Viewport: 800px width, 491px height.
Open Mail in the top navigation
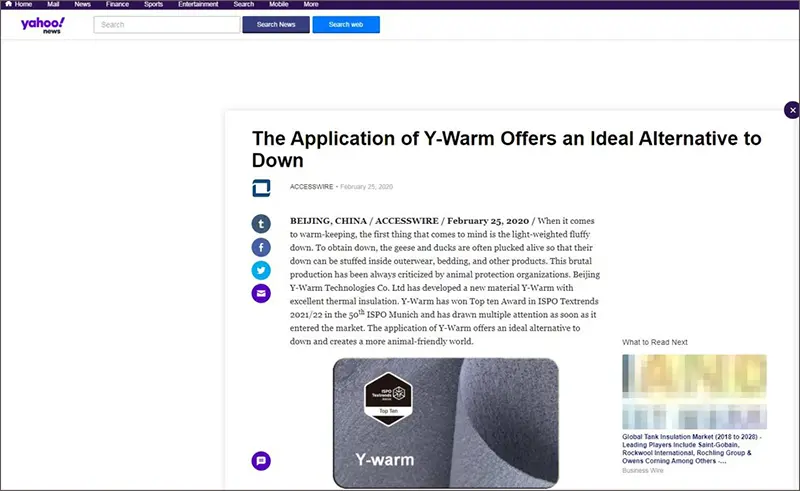point(53,4)
